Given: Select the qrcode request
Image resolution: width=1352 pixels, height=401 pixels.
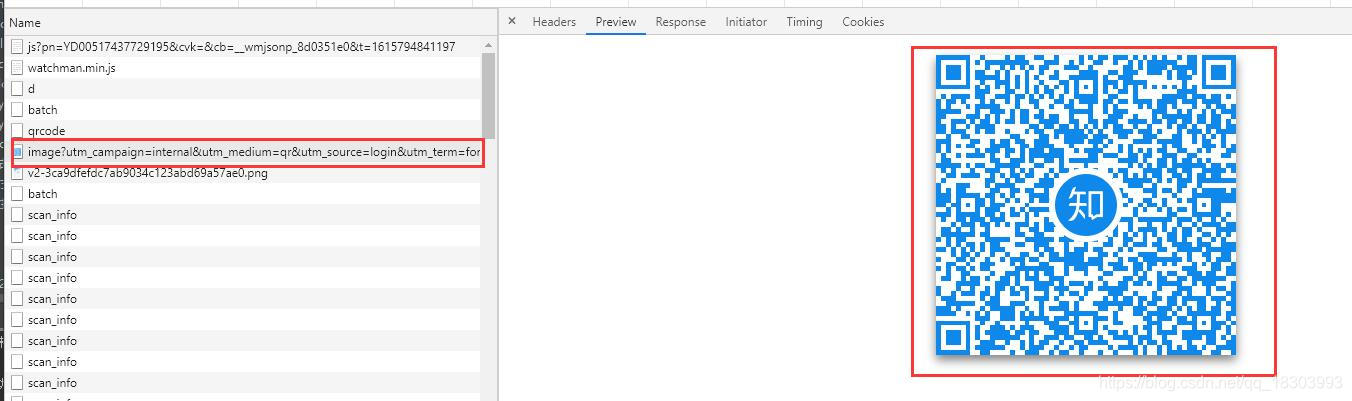Looking at the screenshot, I should [241, 131].
